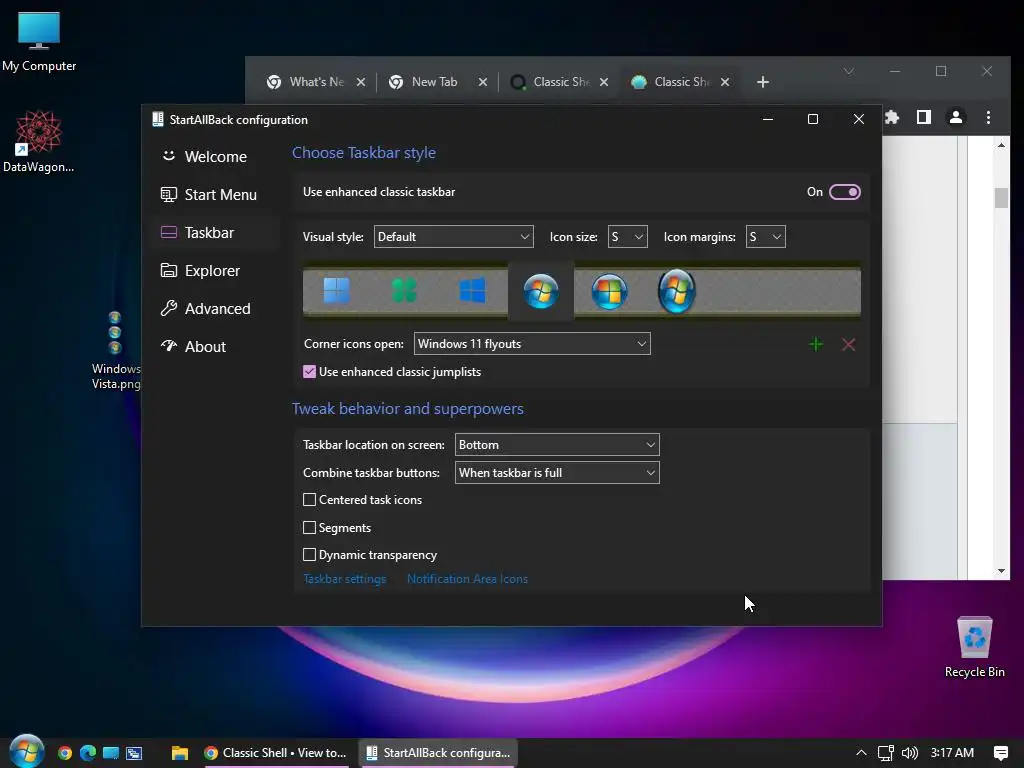Launch Edge from taskbar quick launch
Image resolution: width=1024 pixels, height=768 pixels.
coord(88,753)
